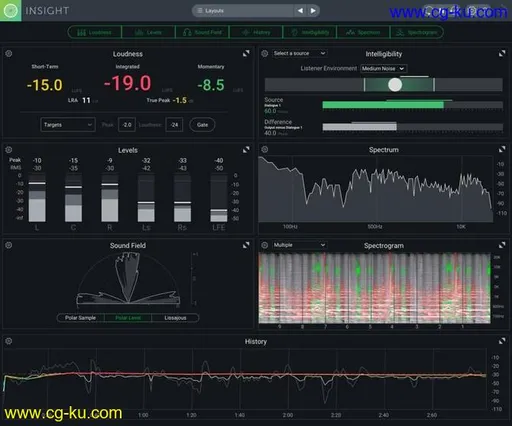Image resolution: width=512 pixels, height=426 pixels.
Task: Click the Rs channel level meter
Action: coord(182,198)
